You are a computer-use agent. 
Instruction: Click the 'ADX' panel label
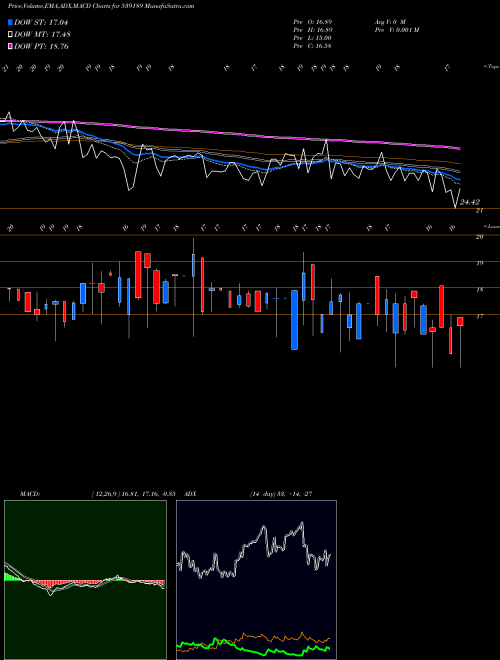[x=190, y=494]
